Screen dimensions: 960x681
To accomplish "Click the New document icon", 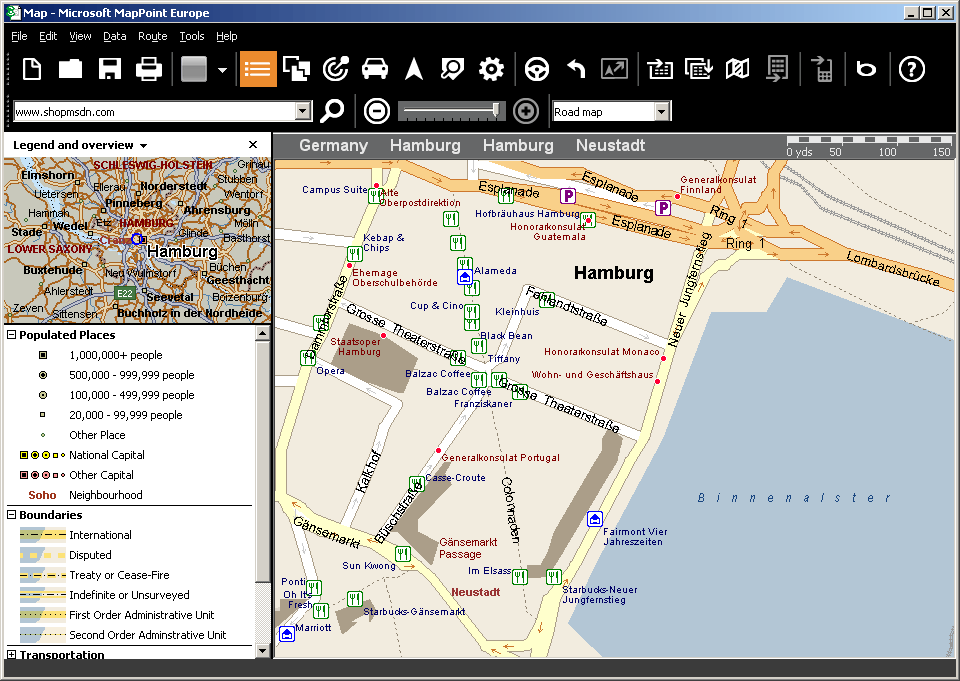I will [x=33, y=69].
